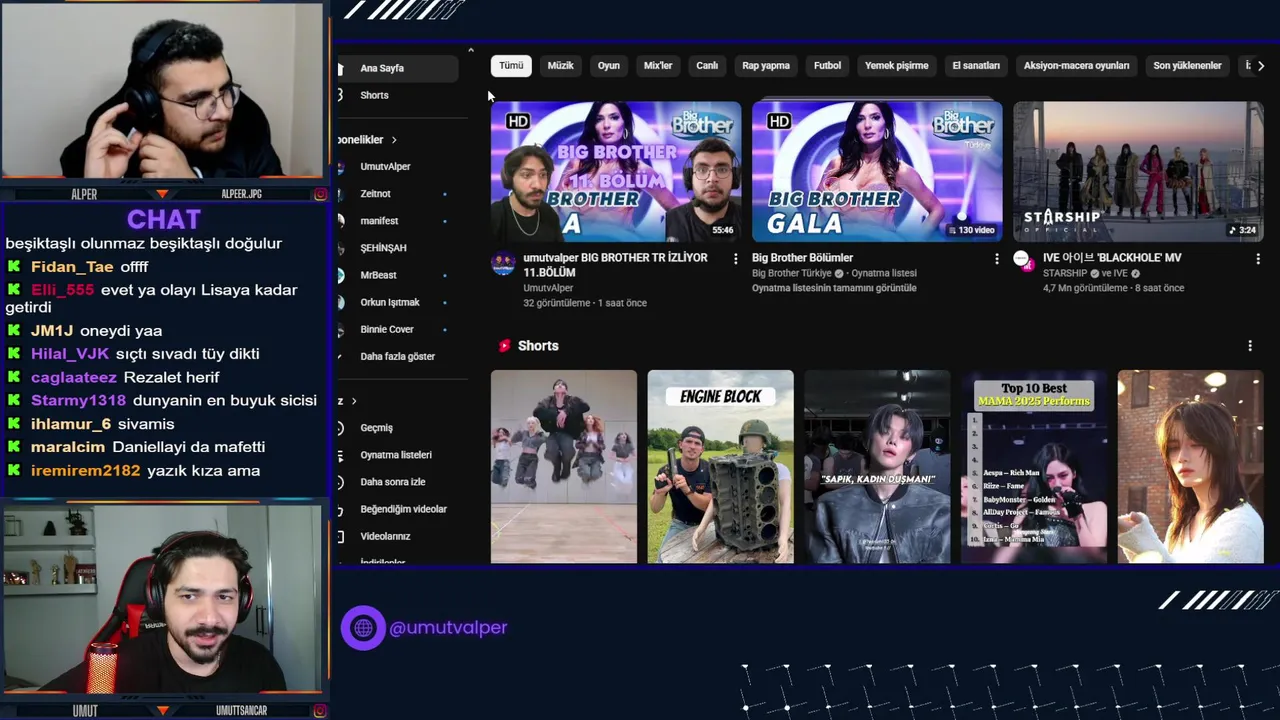Select the El sanatları filter chip
Image resolution: width=1280 pixels, height=720 pixels.
pos(976,66)
